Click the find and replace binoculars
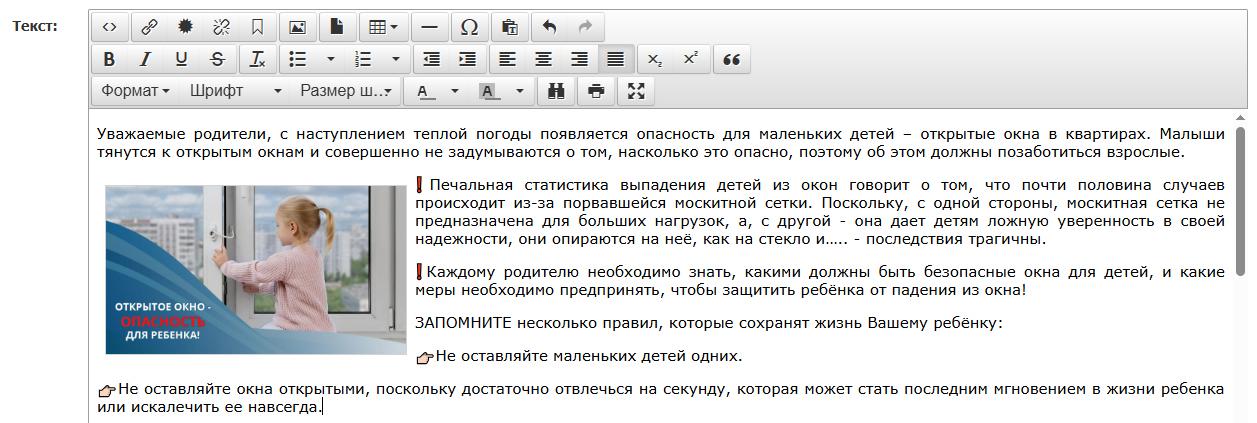 (556, 91)
